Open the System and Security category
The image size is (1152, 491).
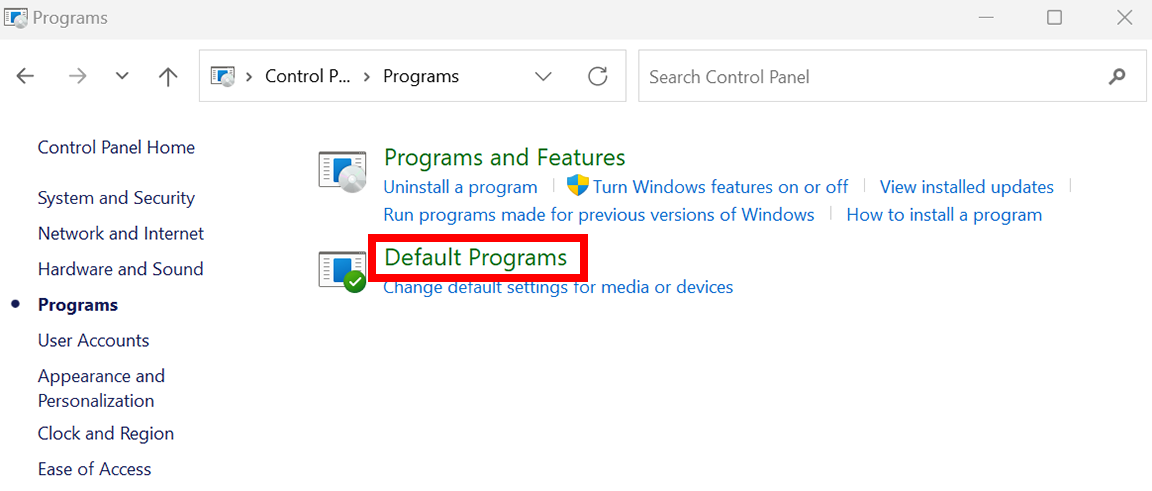[116, 198]
